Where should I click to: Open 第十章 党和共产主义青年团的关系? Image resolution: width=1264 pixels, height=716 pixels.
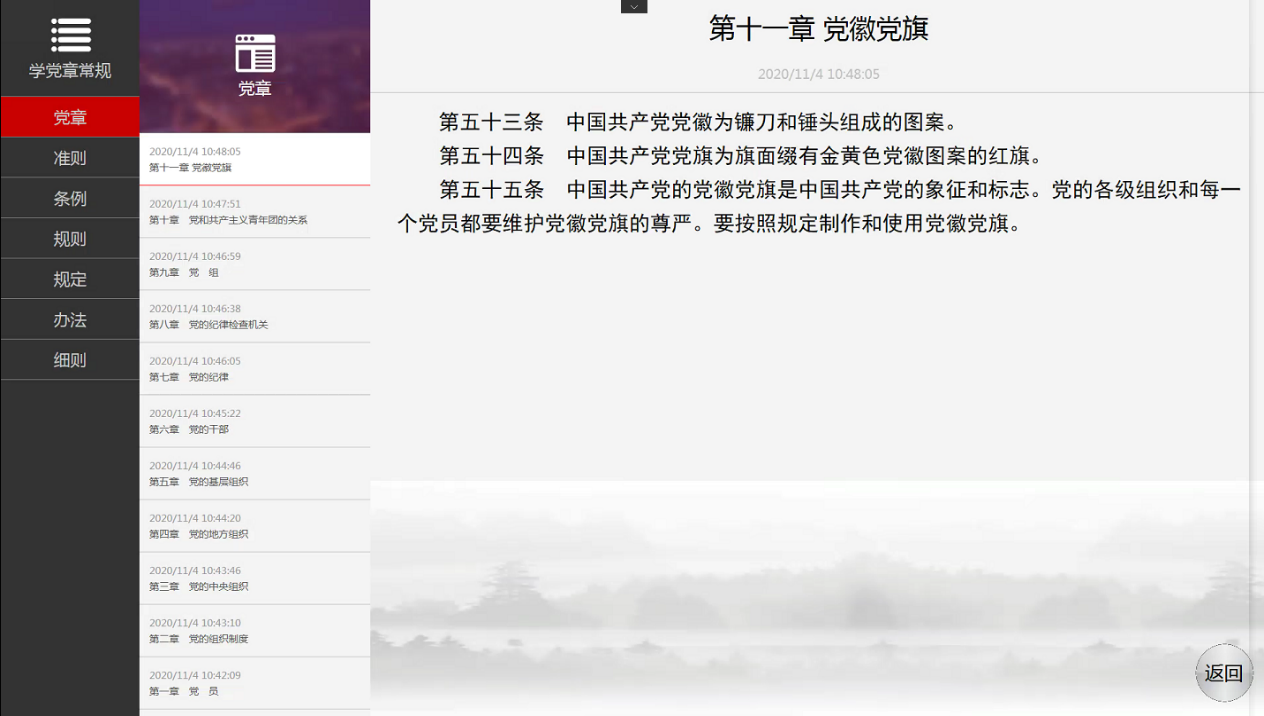tap(254, 212)
